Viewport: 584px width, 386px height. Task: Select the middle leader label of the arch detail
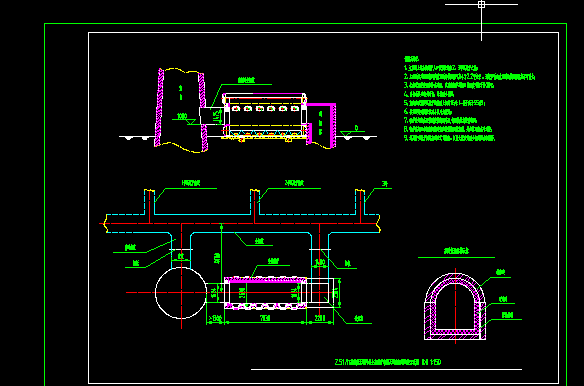(504, 299)
